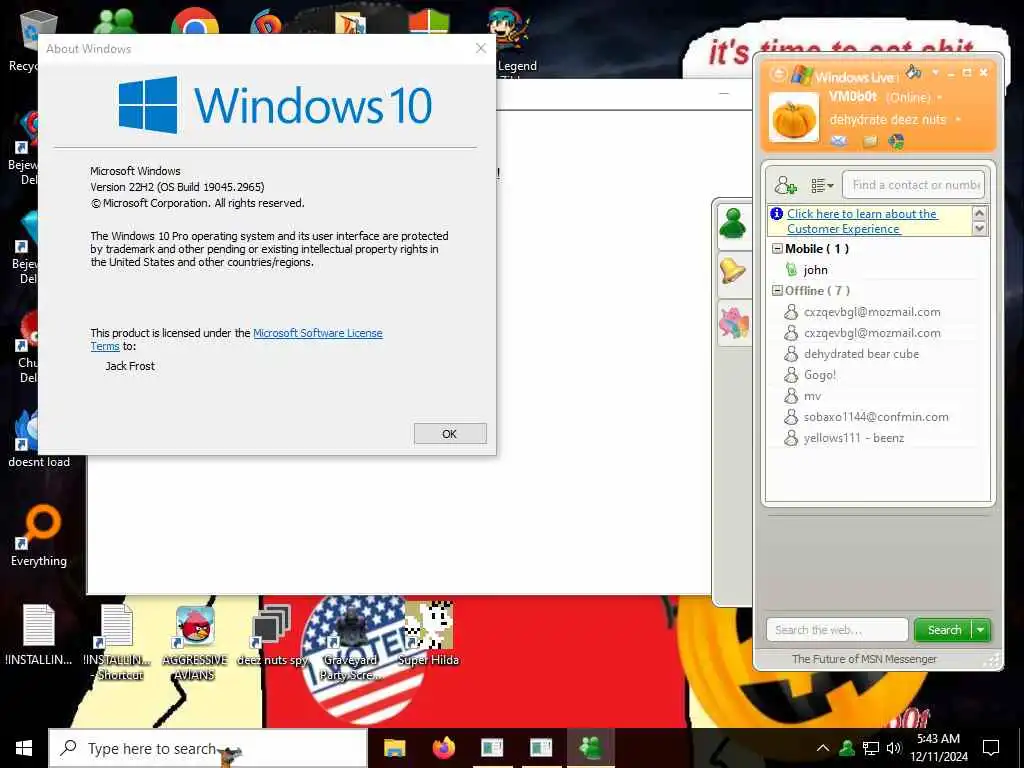Viewport: 1024px width, 768px height.
Task: Open the sharing folders icon in Messenger
Action: click(x=869, y=141)
